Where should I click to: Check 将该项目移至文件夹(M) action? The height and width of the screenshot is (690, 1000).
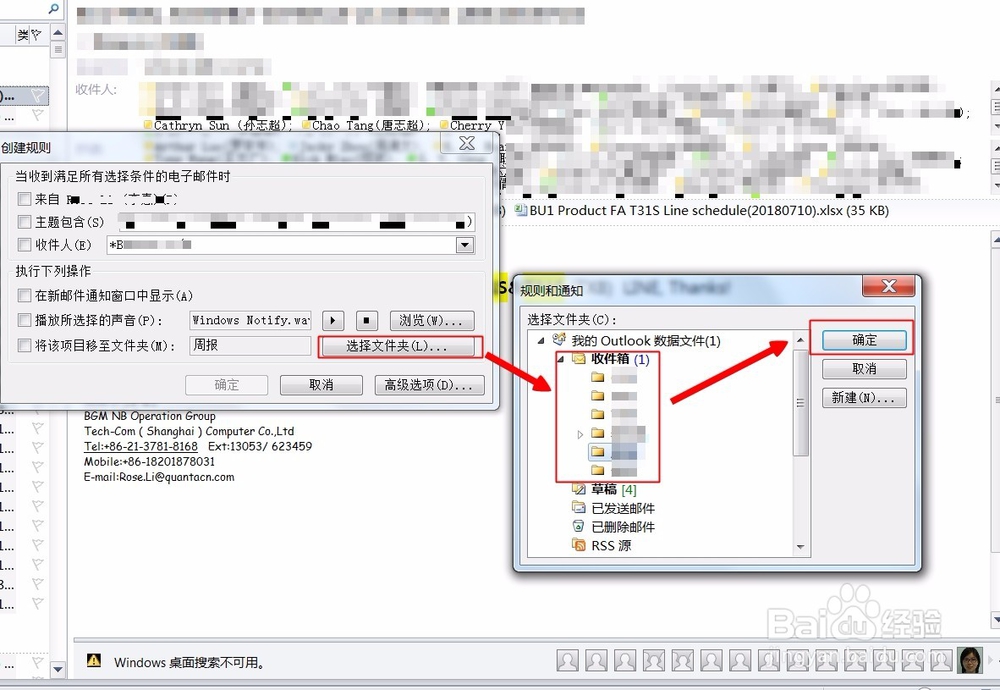[x=25, y=343]
